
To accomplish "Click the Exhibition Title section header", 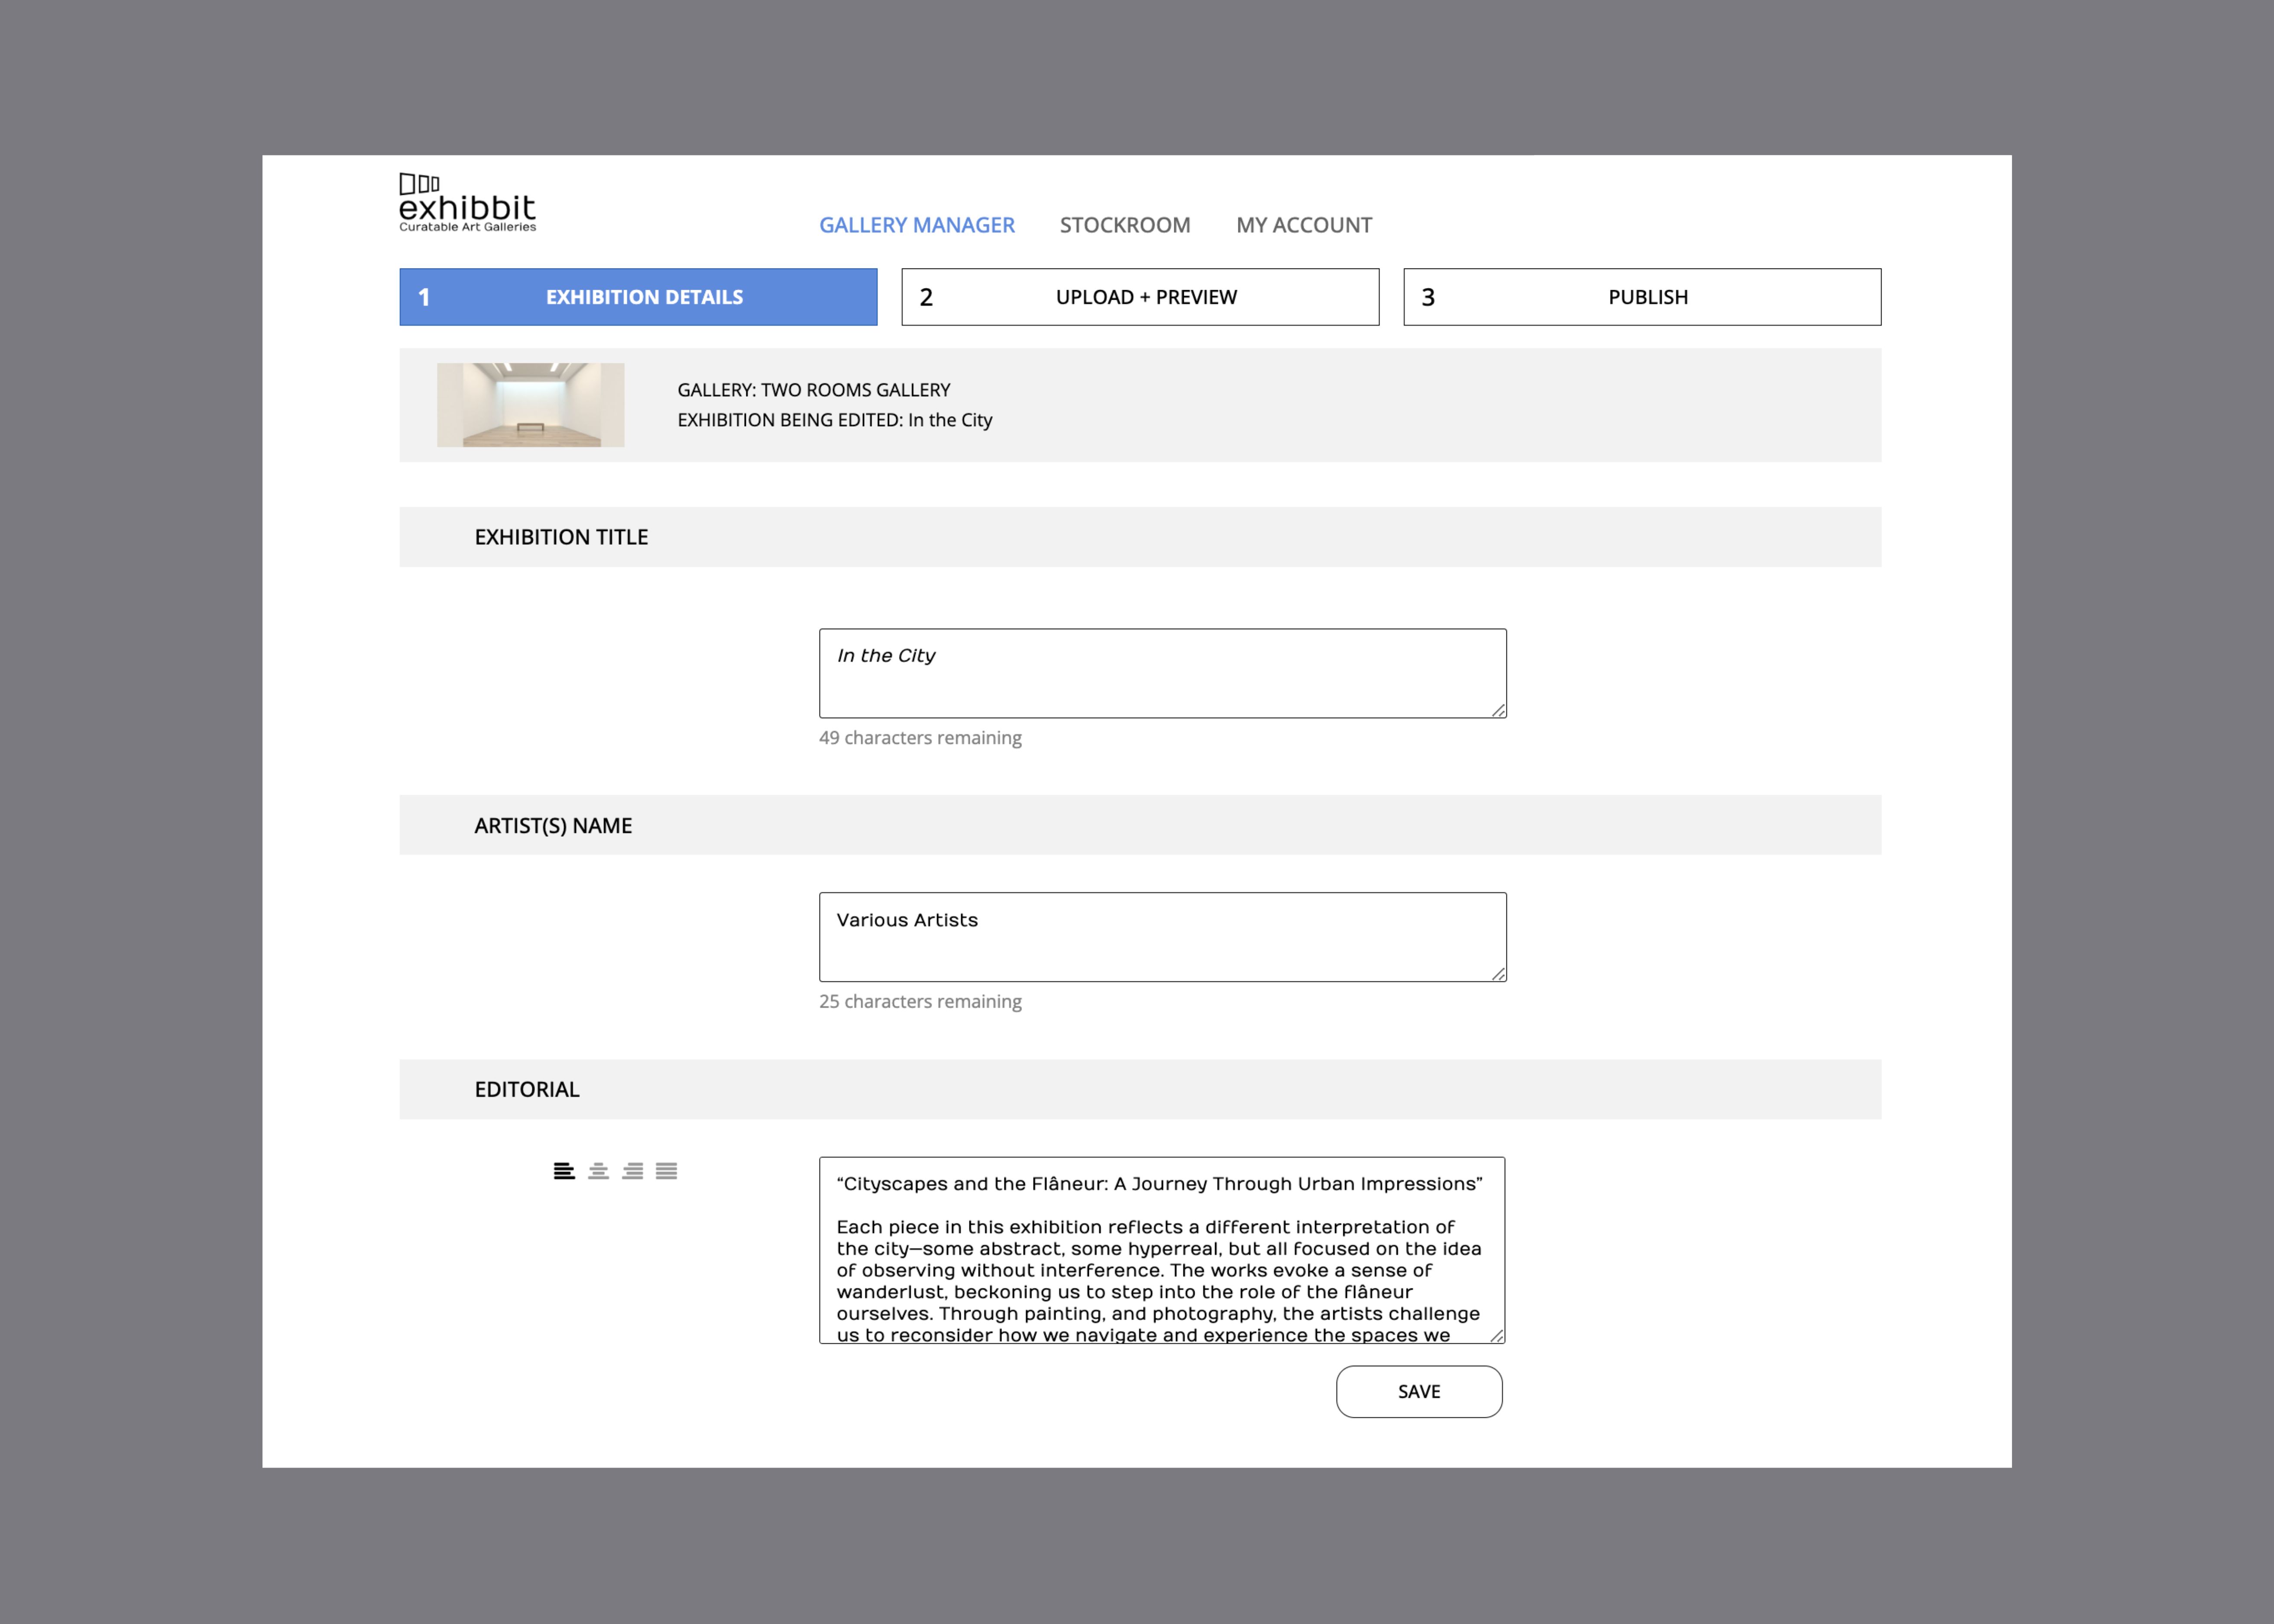I will [x=561, y=537].
